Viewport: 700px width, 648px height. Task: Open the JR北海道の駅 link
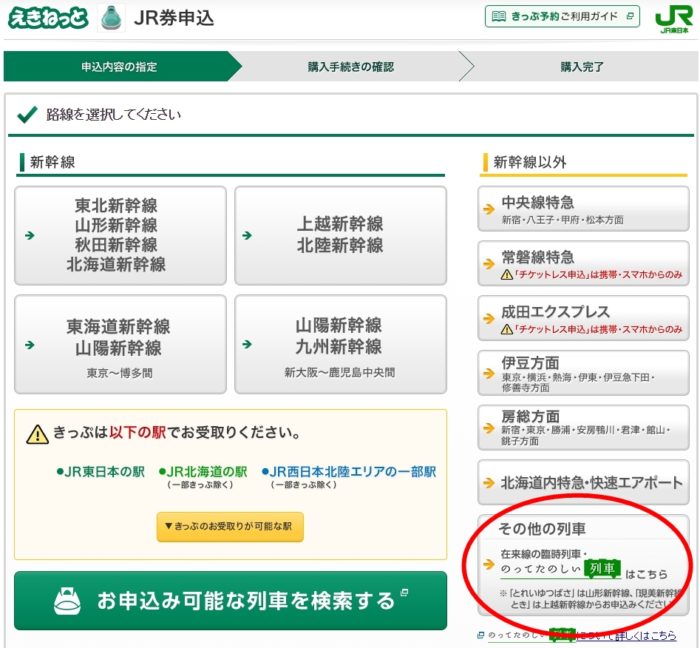click(x=203, y=472)
